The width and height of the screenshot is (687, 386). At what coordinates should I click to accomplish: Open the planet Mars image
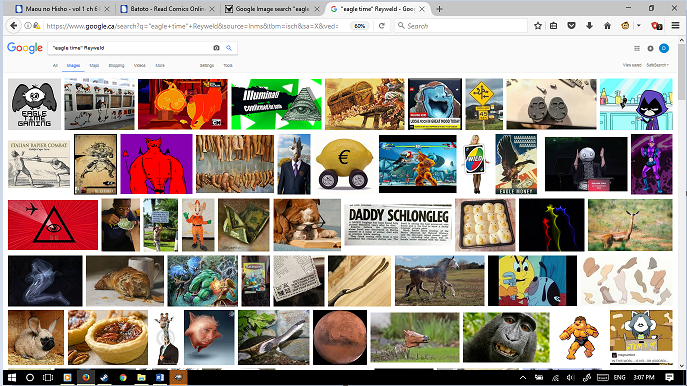point(340,337)
